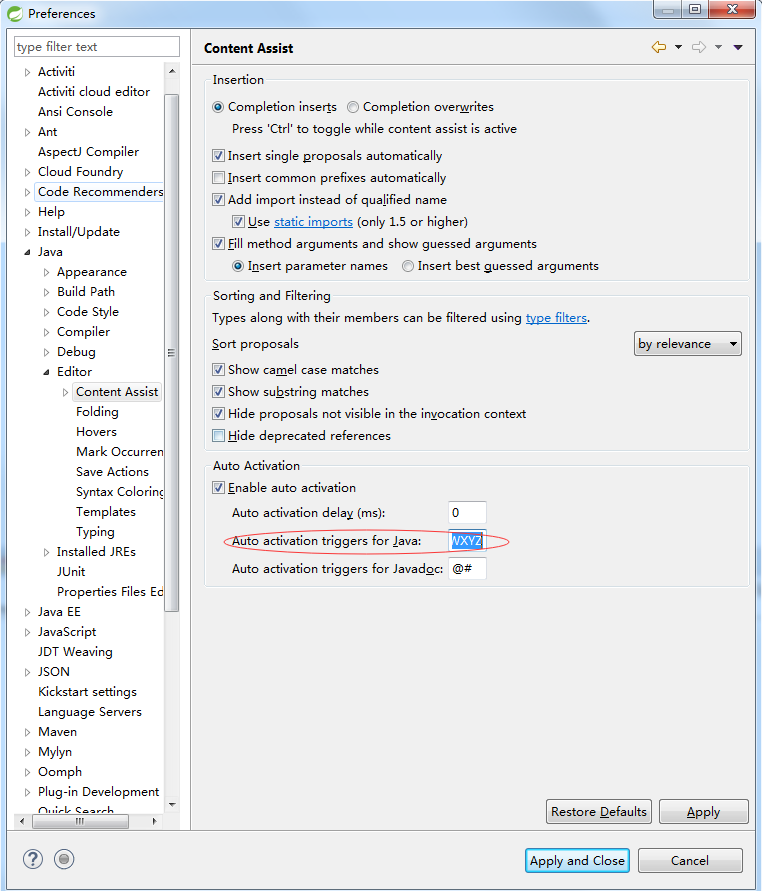The width and height of the screenshot is (762, 891).
Task: Click the preference recorder circle icon
Action: 62,859
